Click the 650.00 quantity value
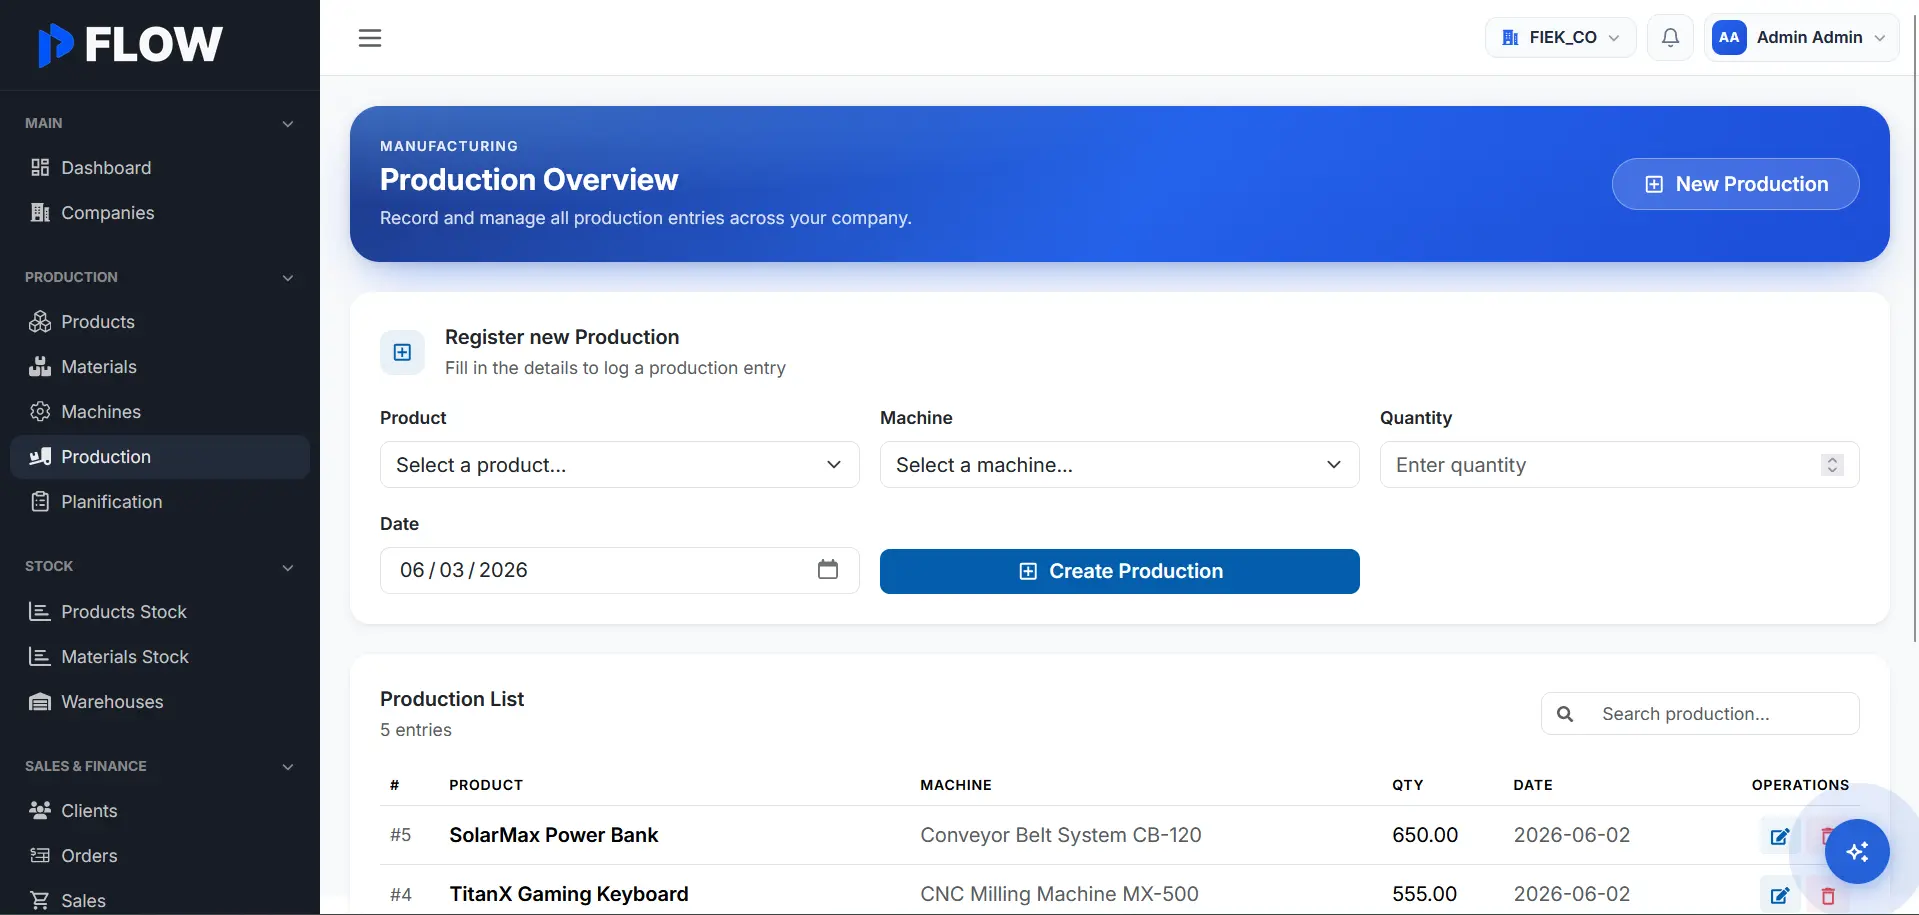This screenshot has height=915, width=1919. 1425,835
